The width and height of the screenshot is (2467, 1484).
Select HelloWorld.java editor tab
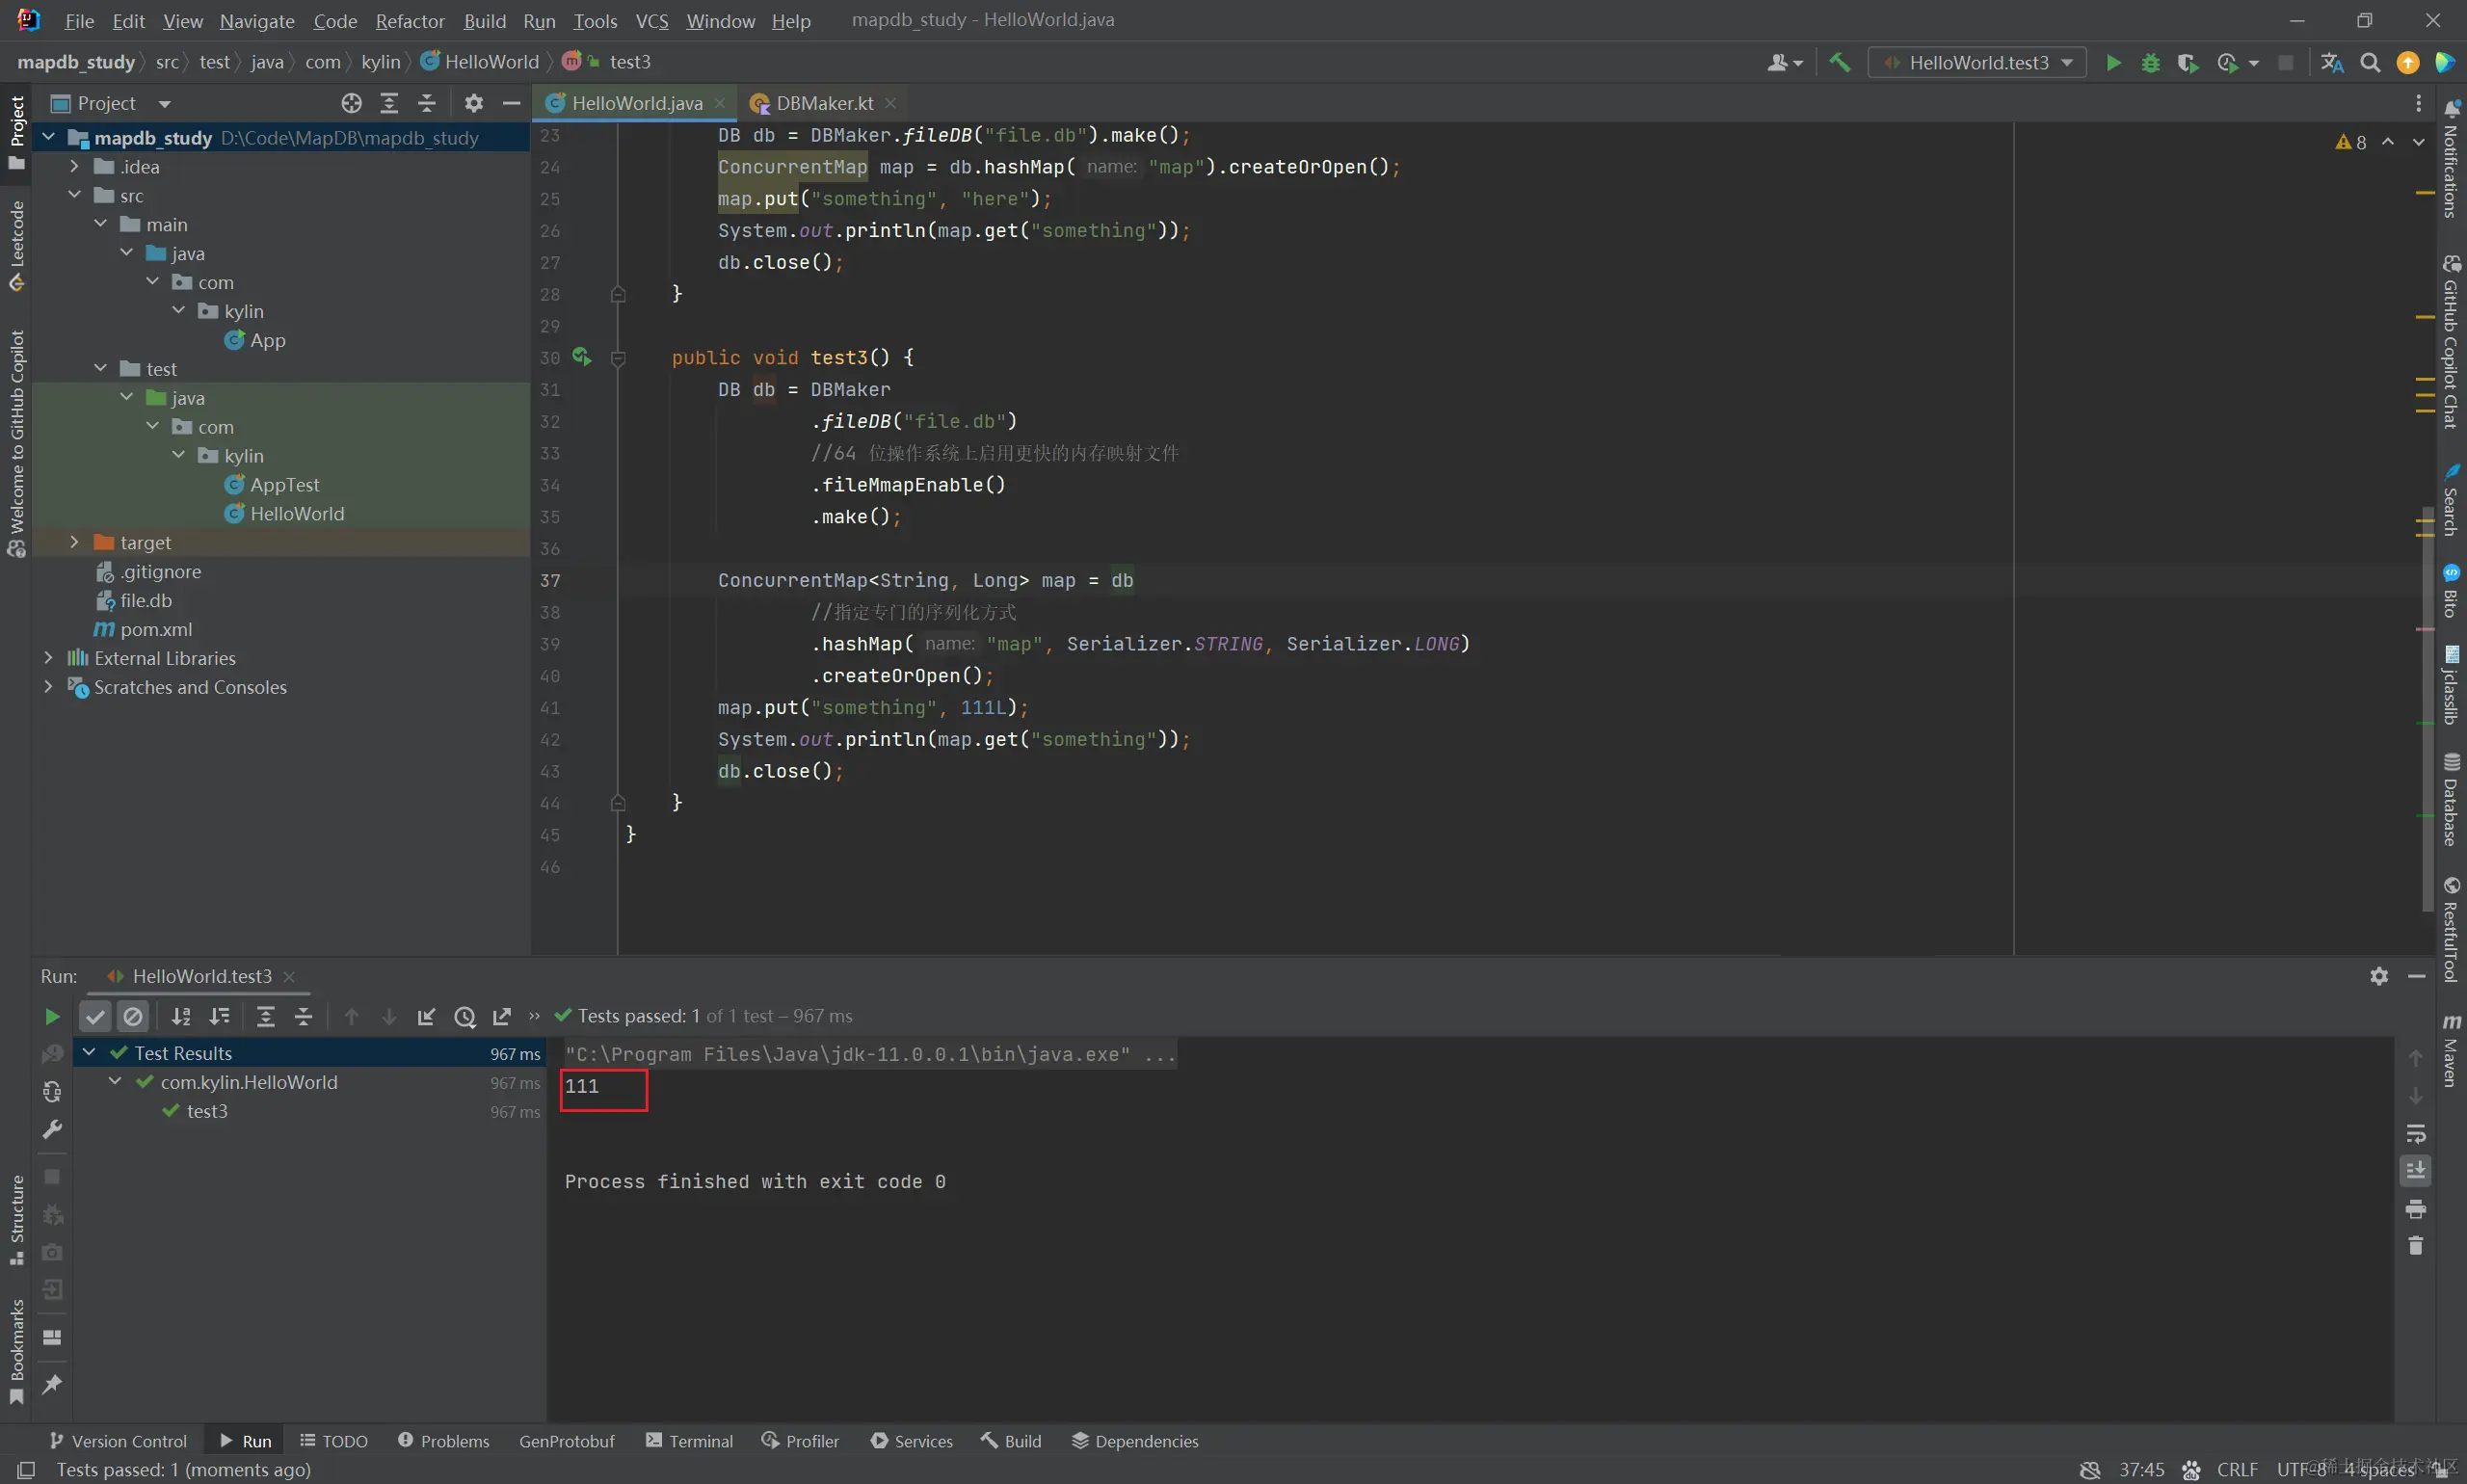(x=636, y=103)
